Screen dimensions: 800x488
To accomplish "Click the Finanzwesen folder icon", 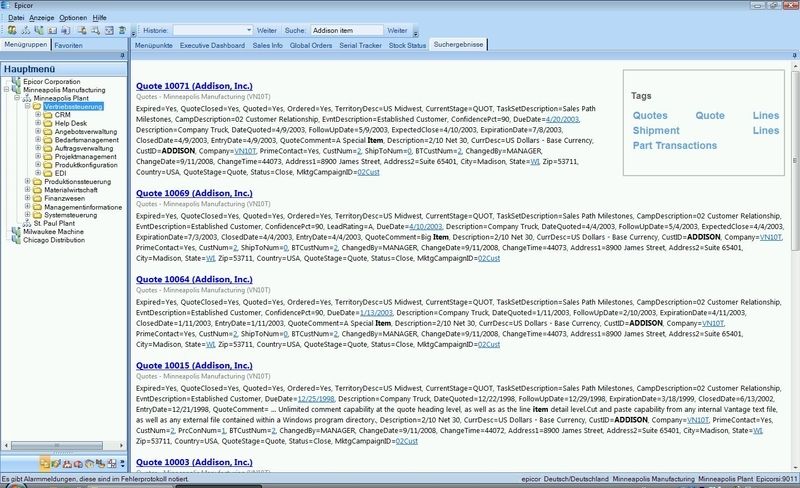I will (37, 199).
